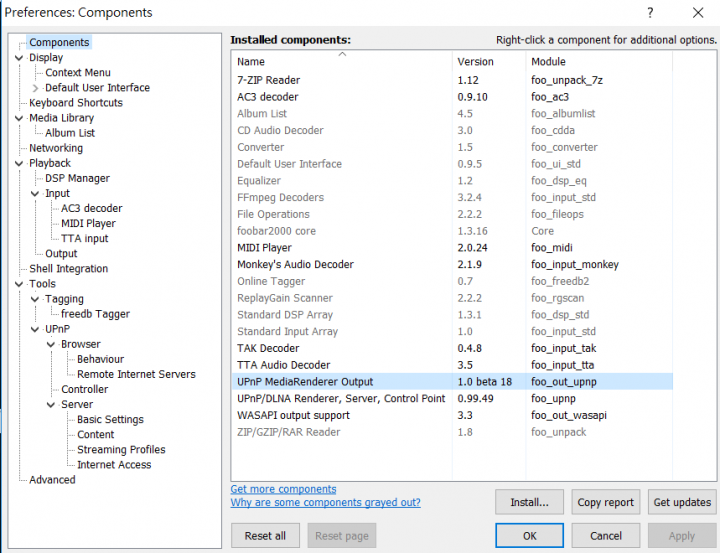Select the FFmpeg Decoders row
Image resolution: width=720 pixels, height=553 pixels.
452,198
